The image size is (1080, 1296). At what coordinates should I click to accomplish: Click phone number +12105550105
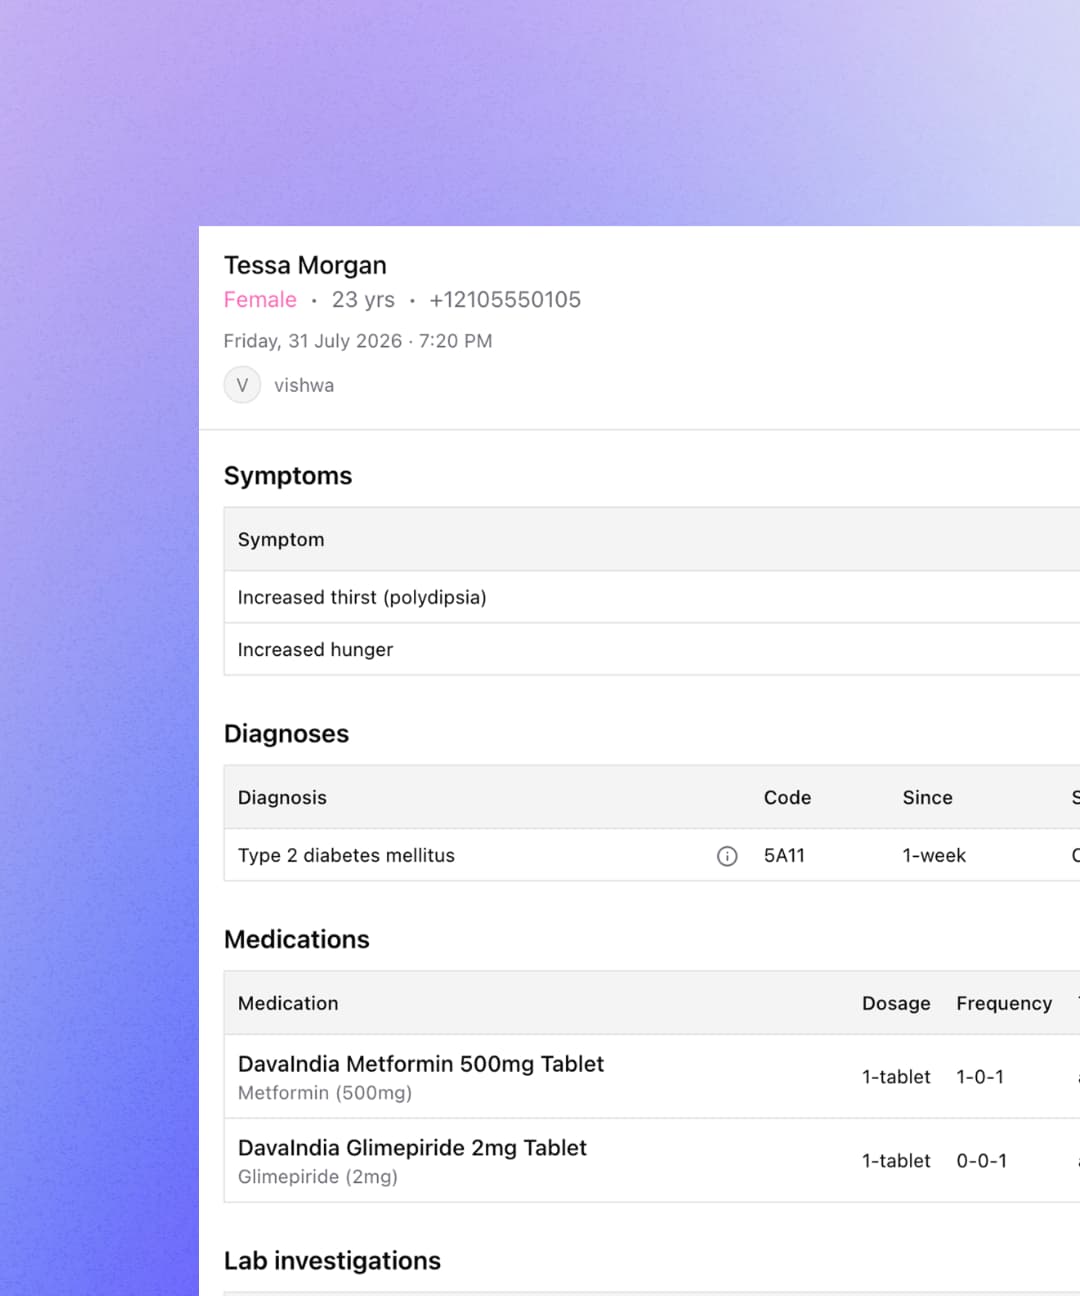[505, 300]
